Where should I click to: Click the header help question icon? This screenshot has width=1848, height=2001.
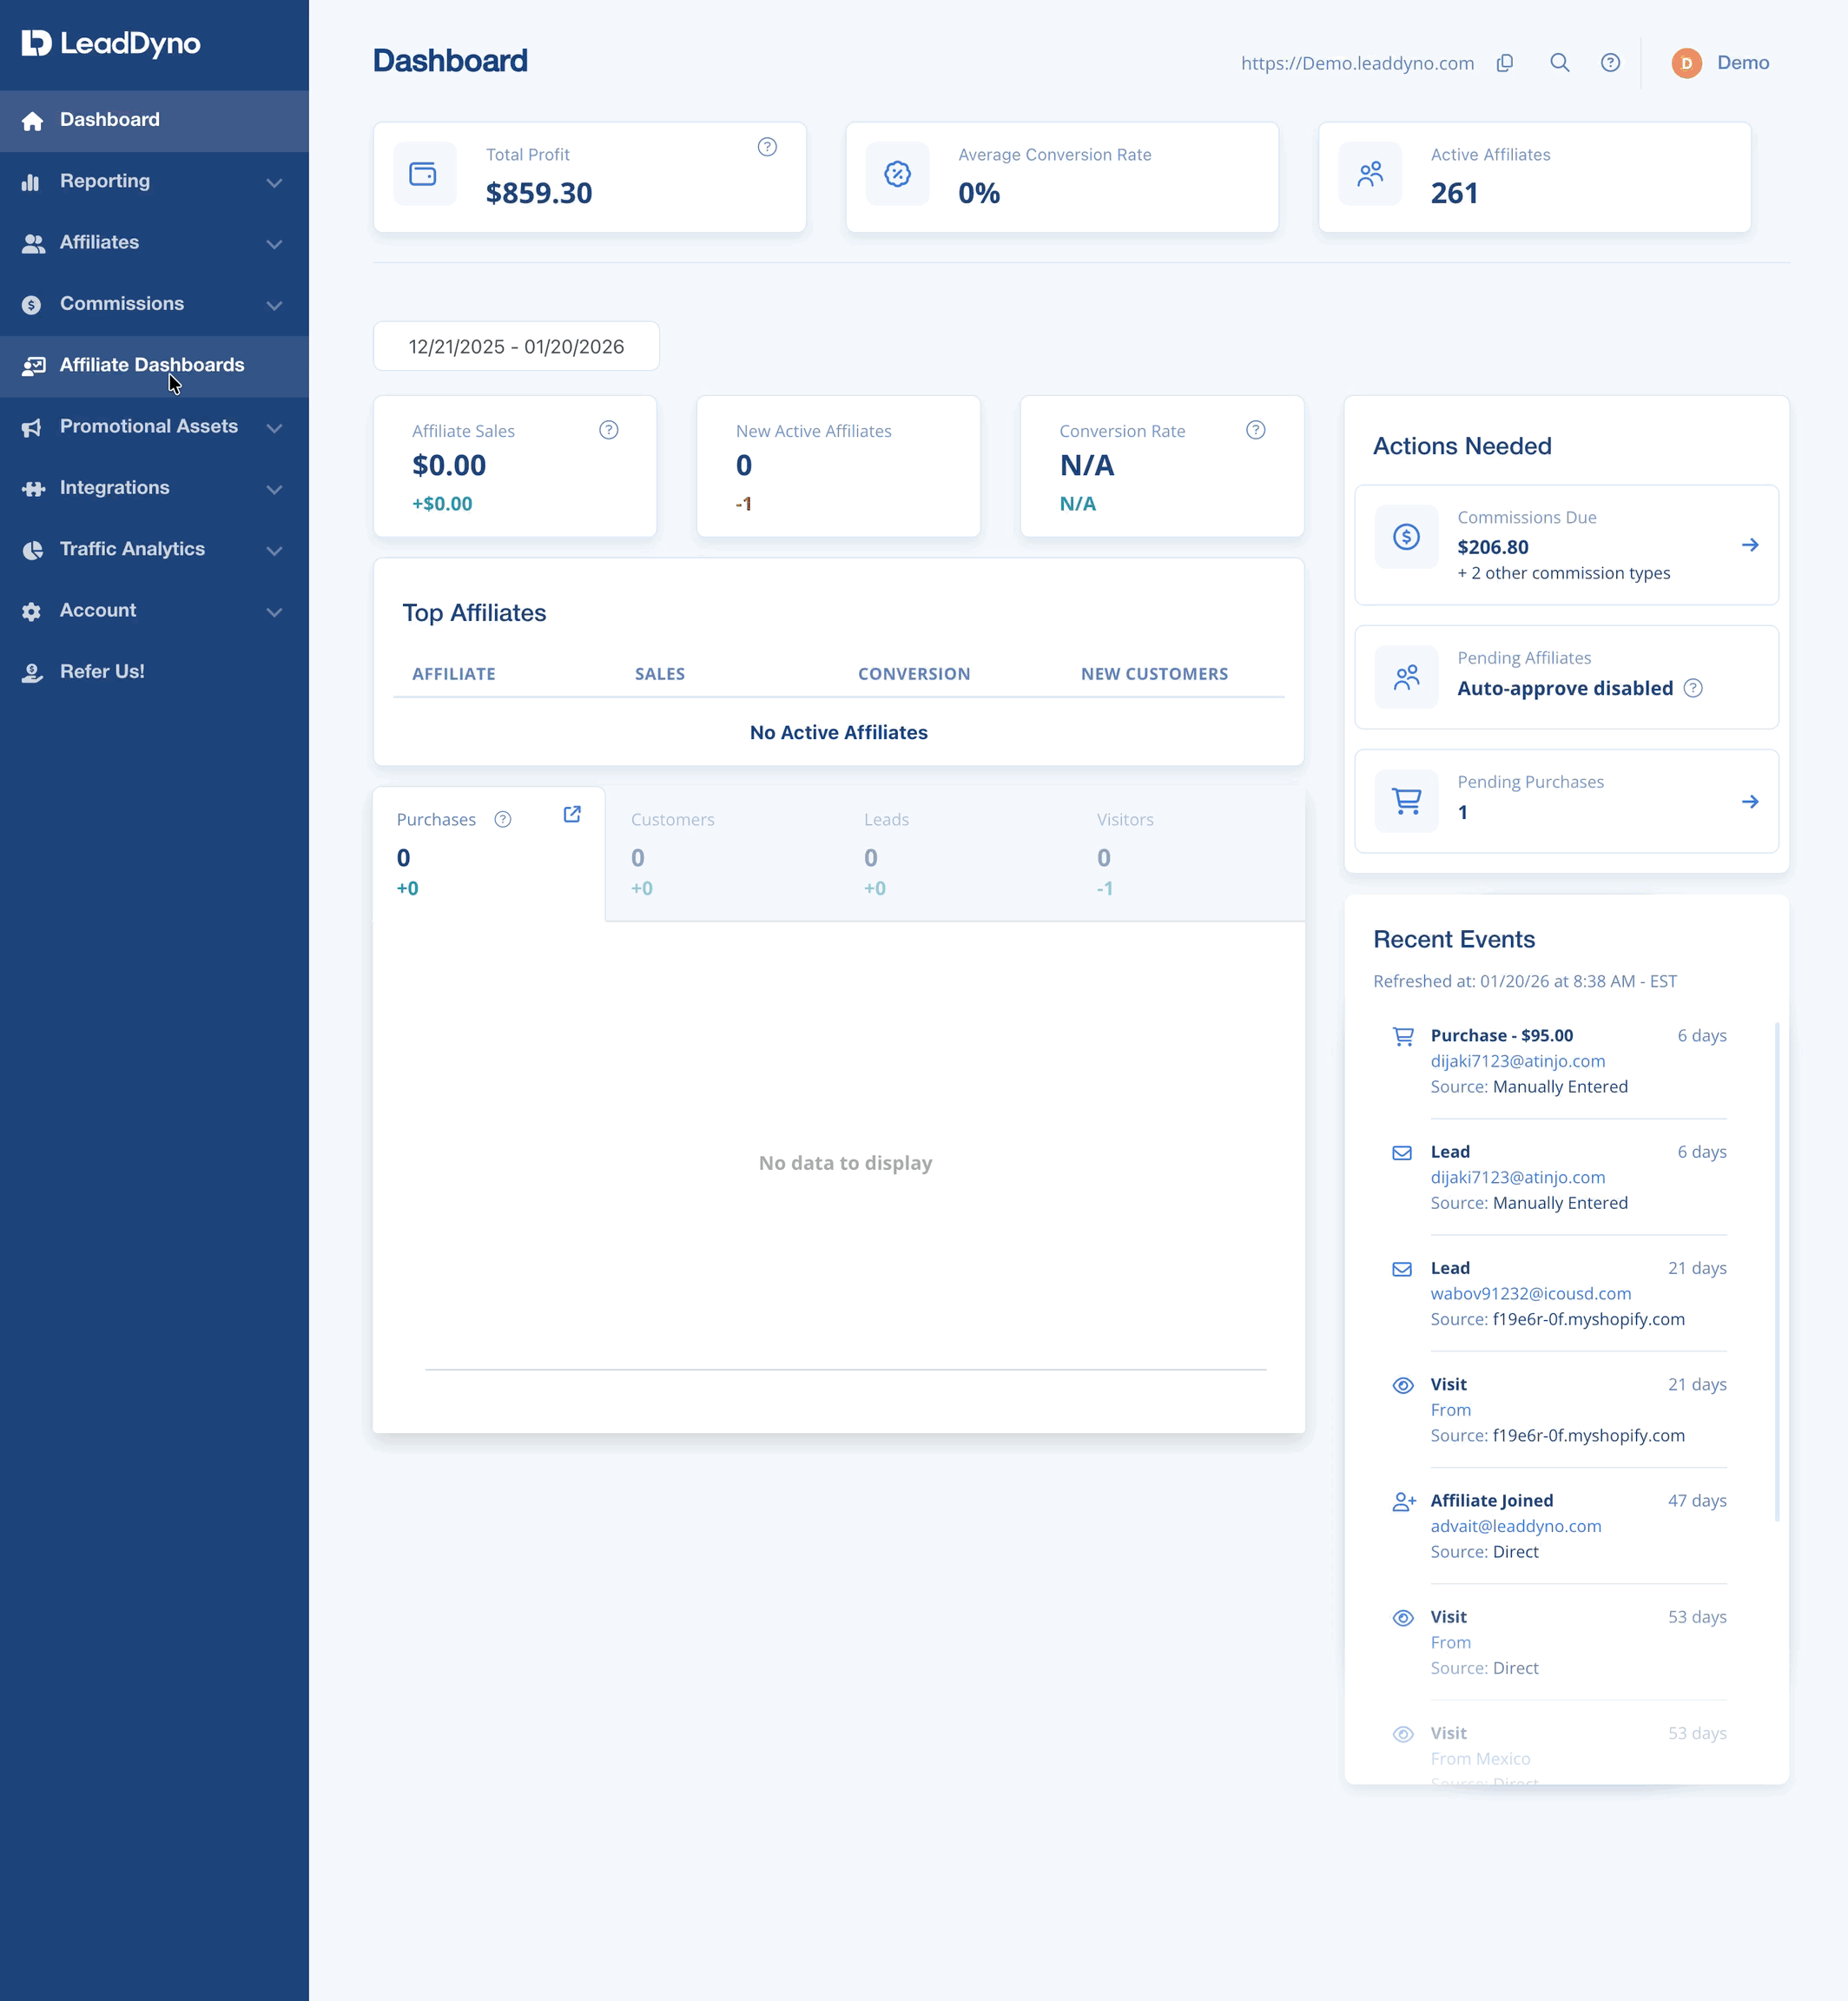tap(1610, 63)
